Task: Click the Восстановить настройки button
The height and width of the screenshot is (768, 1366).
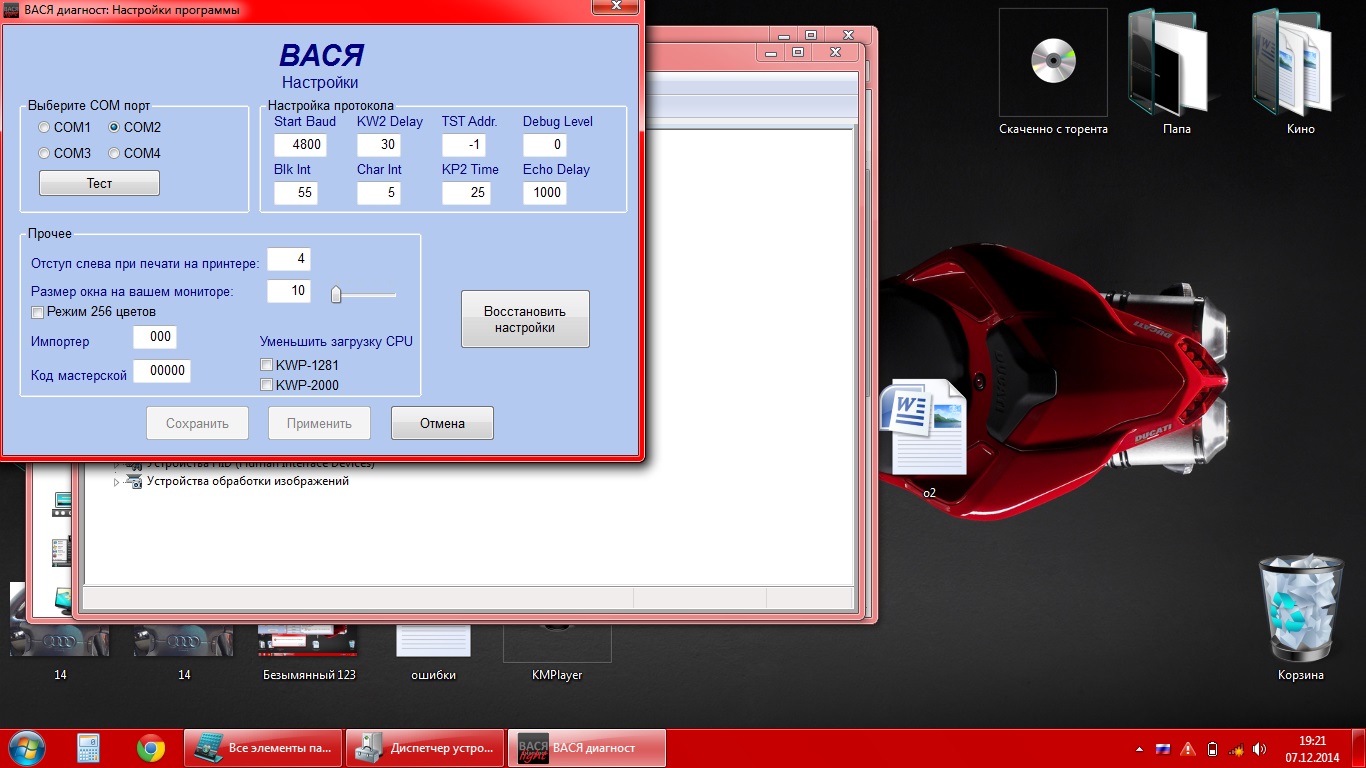Action: (x=525, y=319)
